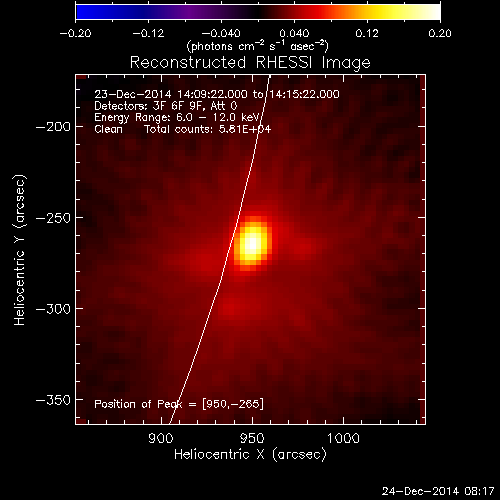
Task: Click the white end of the colorbar
Action: point(433,11)
